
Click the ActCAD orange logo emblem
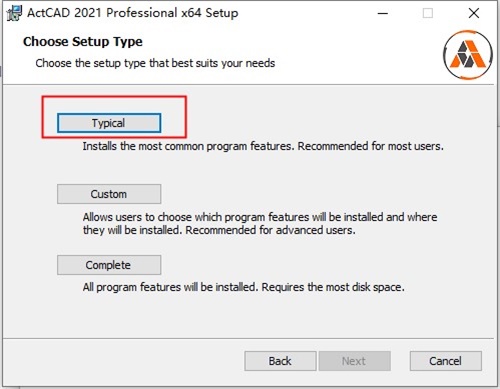click(468, 55)
